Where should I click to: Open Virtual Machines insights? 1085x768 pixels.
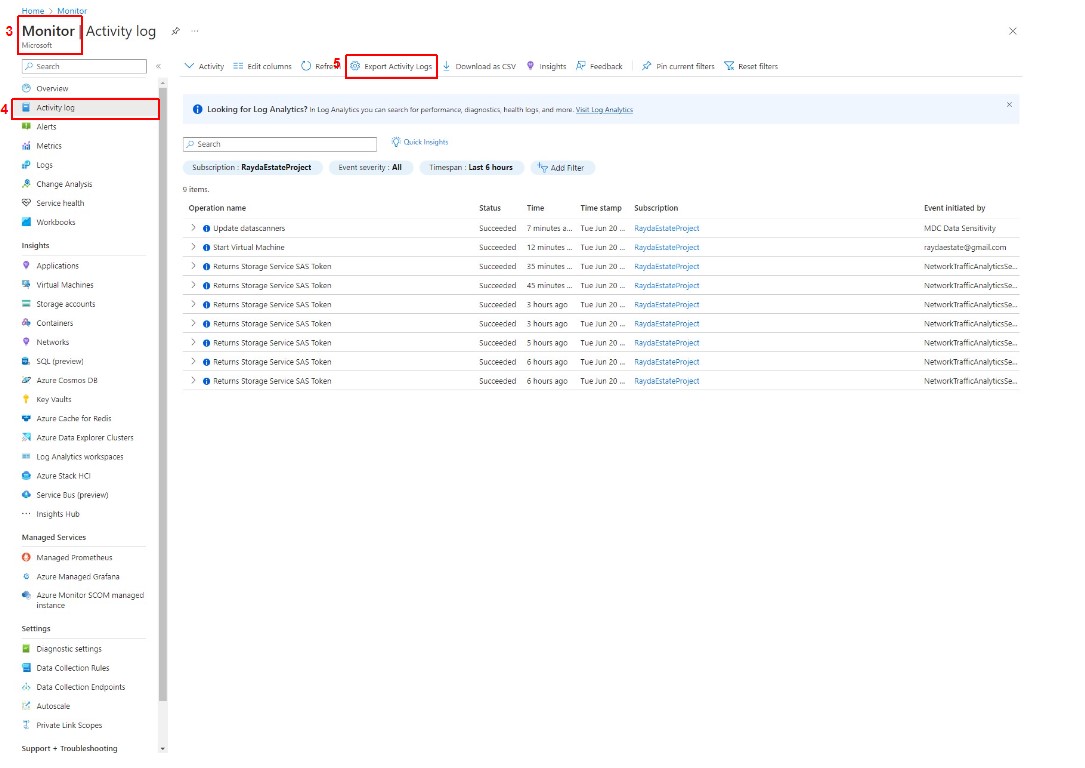coord(64,285)
